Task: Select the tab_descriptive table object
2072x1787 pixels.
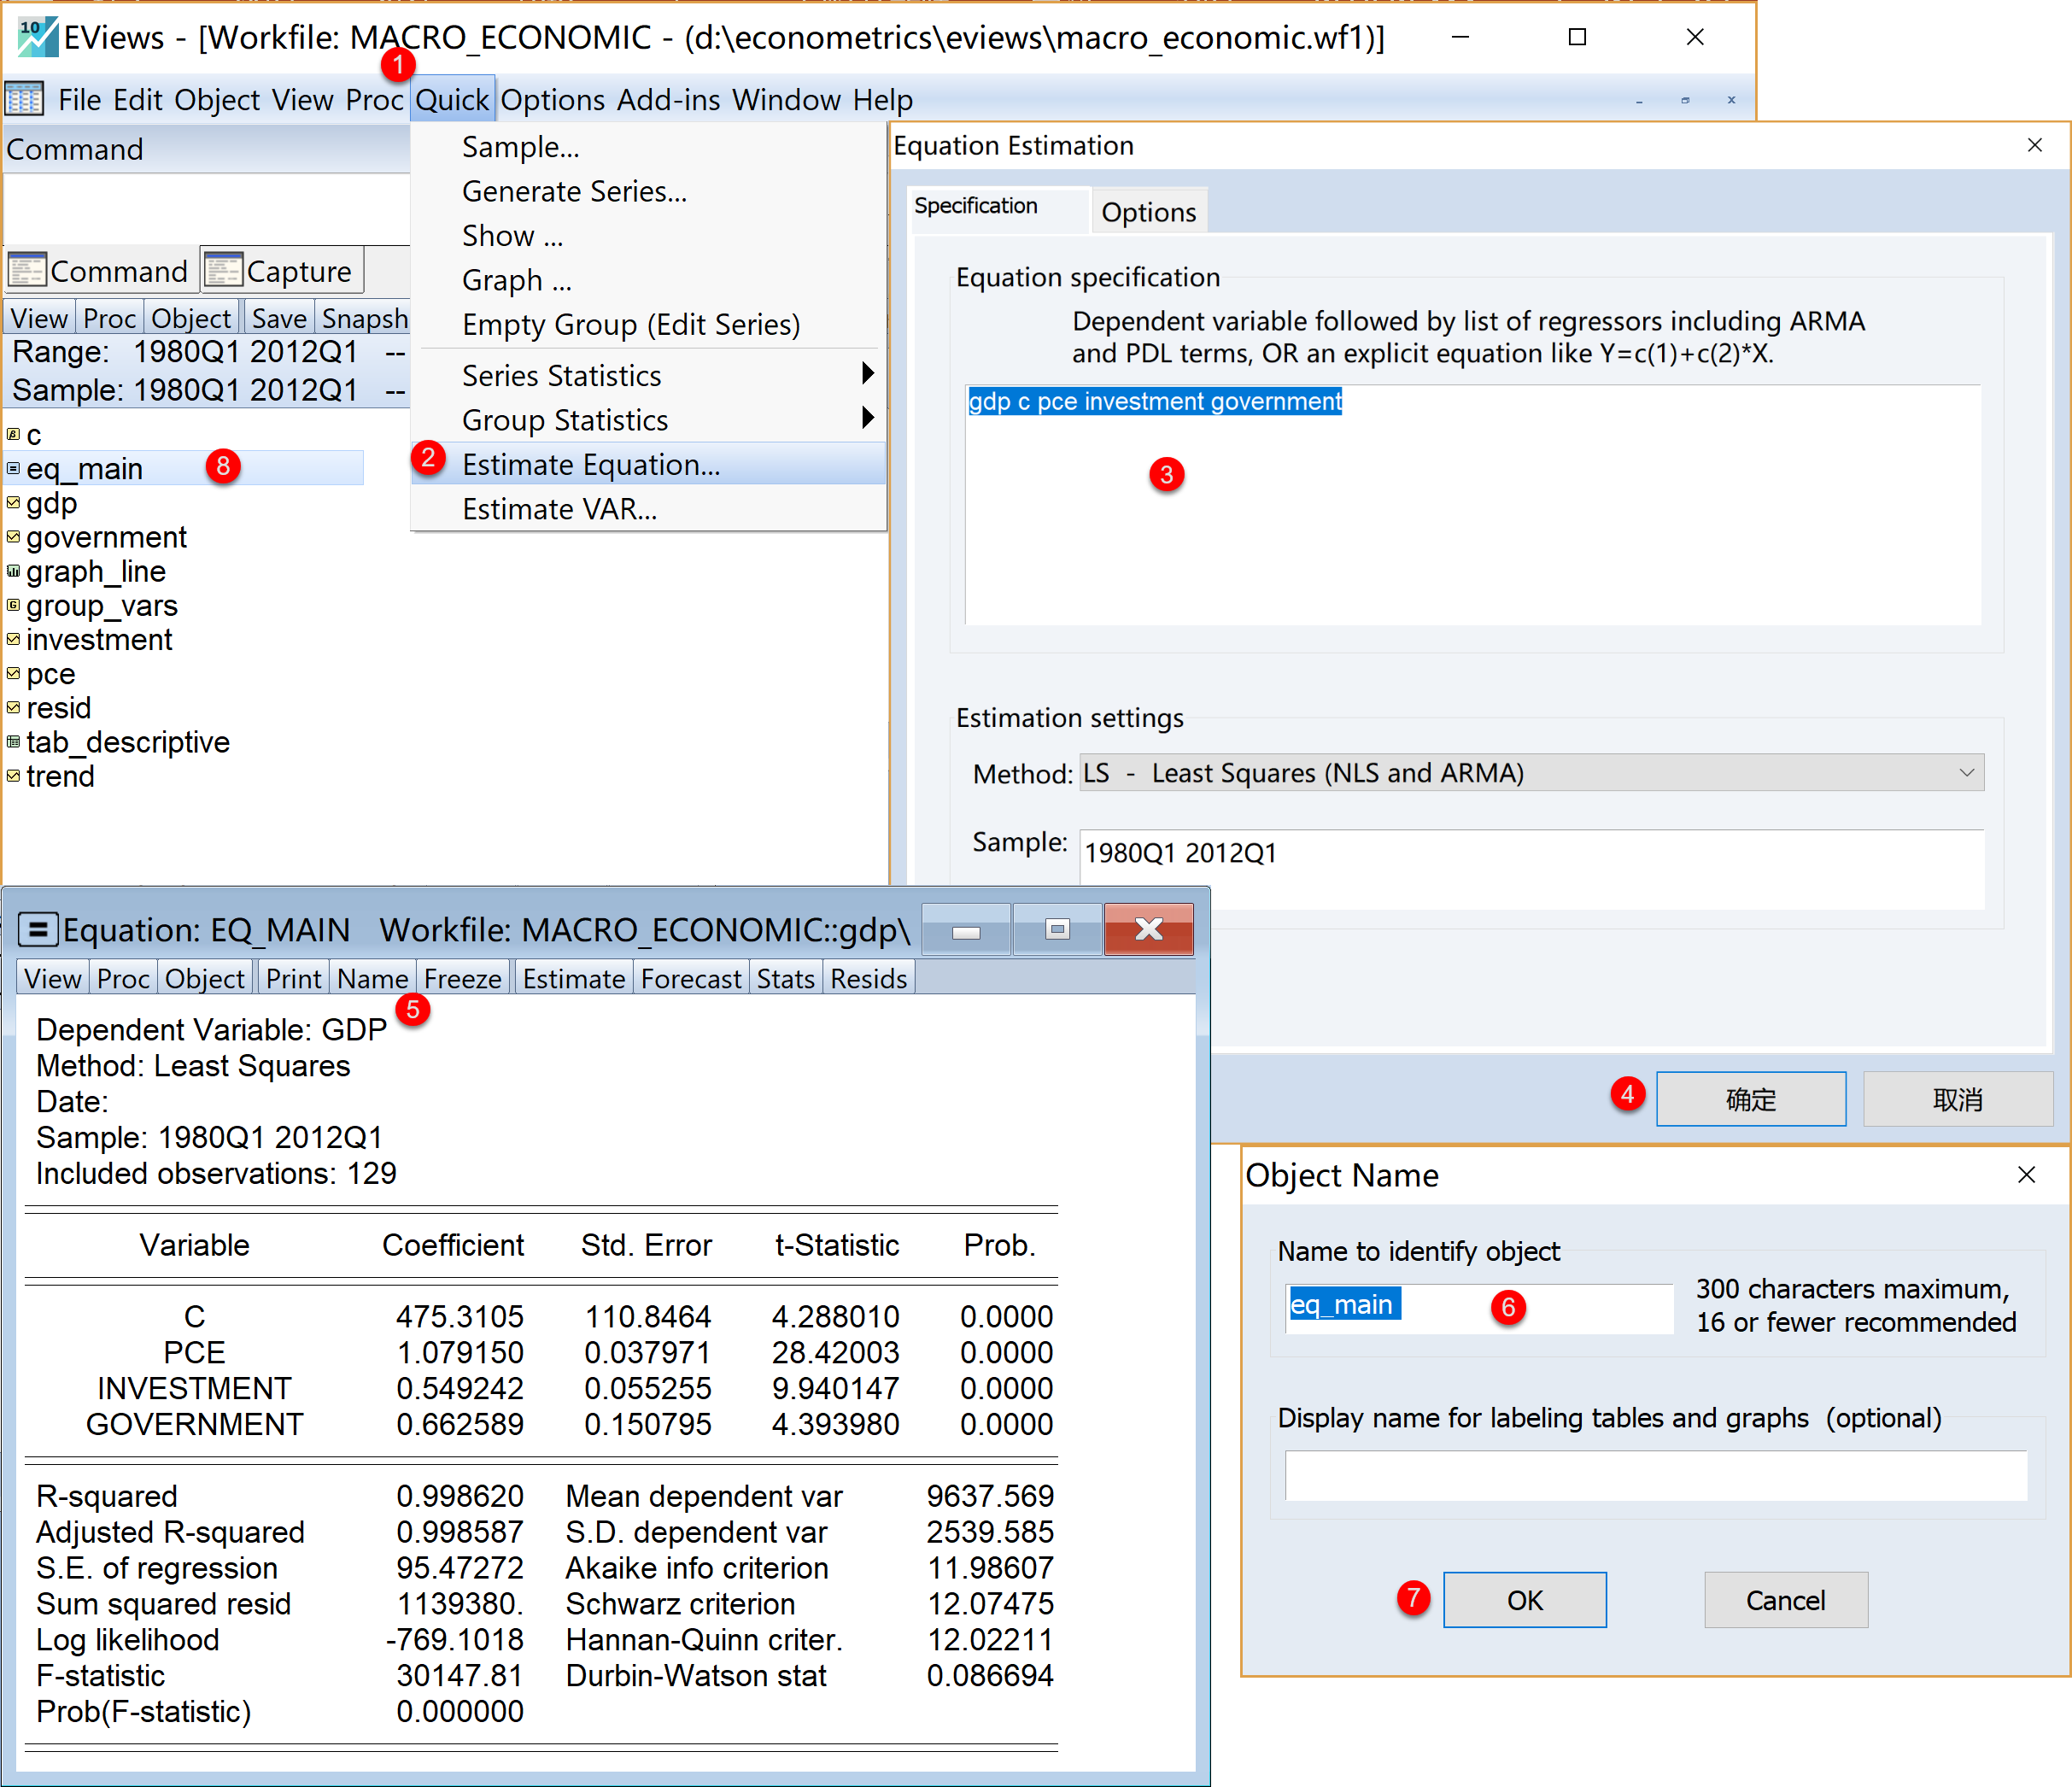Action: click(127, 742)
